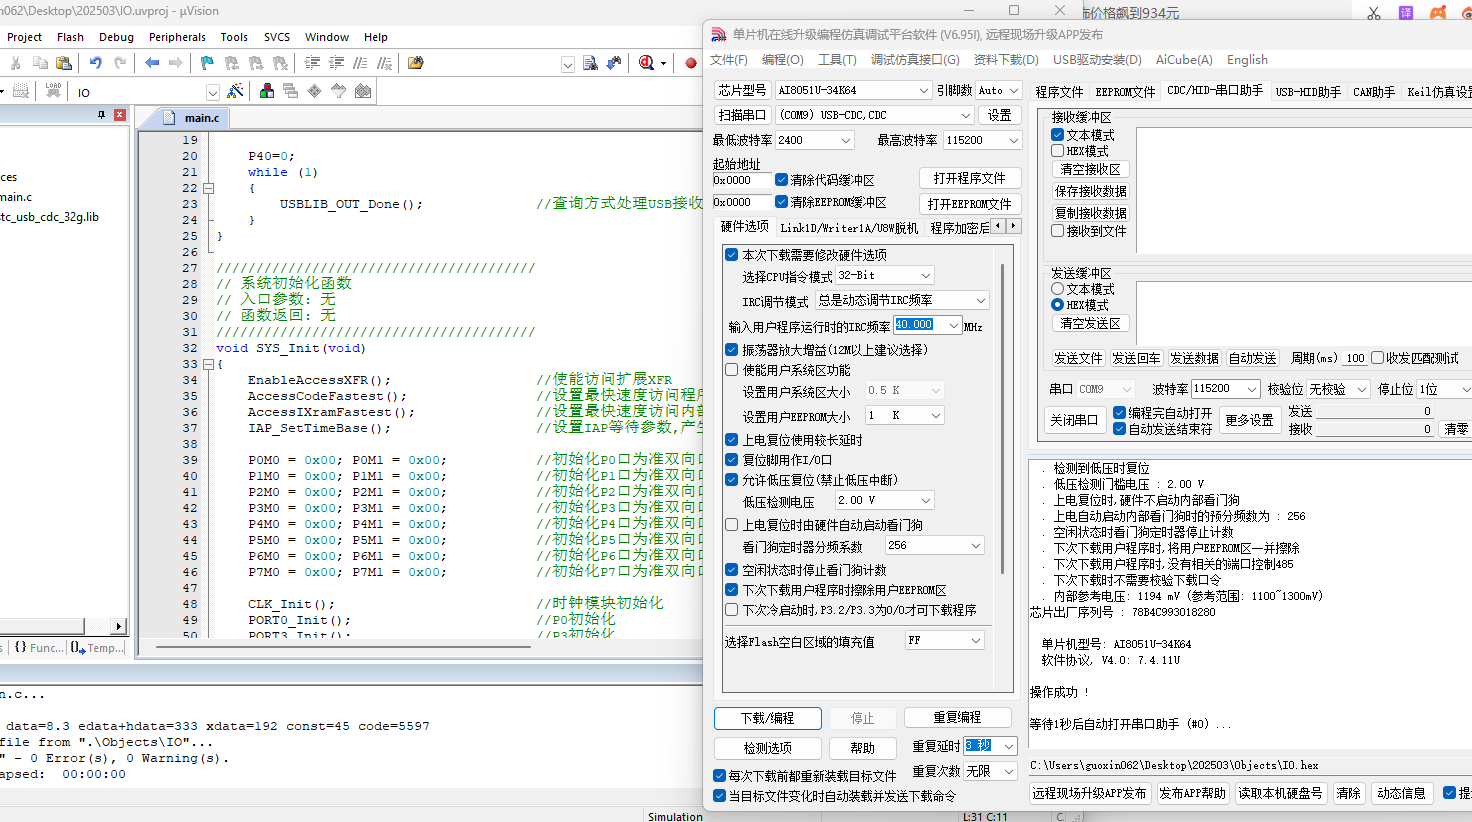Open Pack Installer icon in µVision
Screen dimensions: 1472x822
pos(362,91)
